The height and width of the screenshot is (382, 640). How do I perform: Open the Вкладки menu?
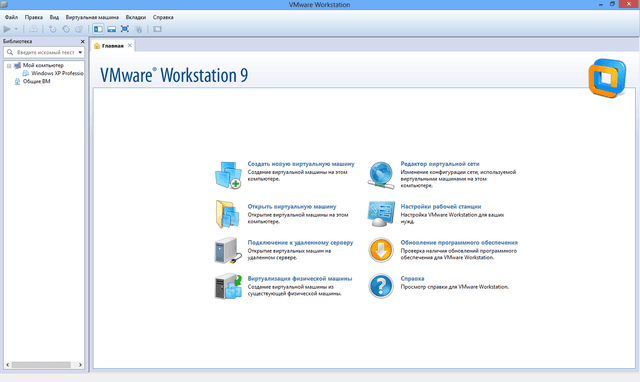click(x=136, y=17)
